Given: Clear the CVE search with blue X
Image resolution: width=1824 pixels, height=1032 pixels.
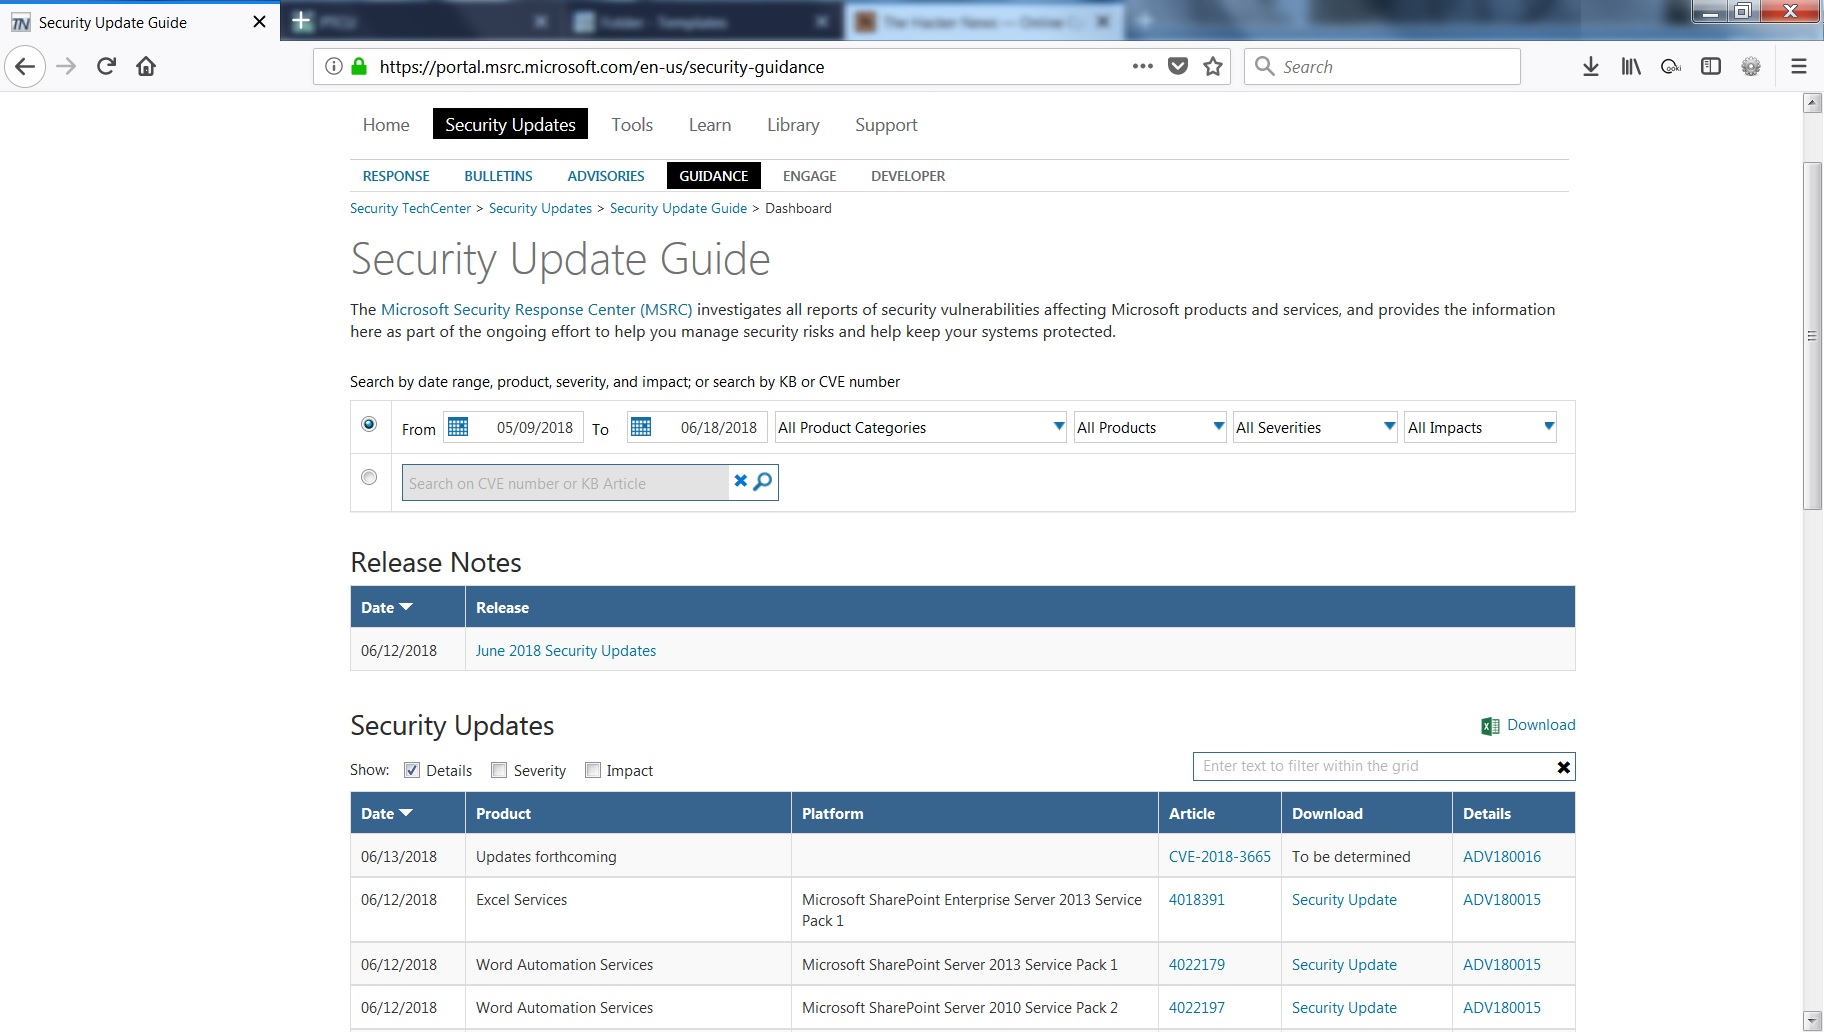Looking at the screenshot, I should (x=741, y=481).
